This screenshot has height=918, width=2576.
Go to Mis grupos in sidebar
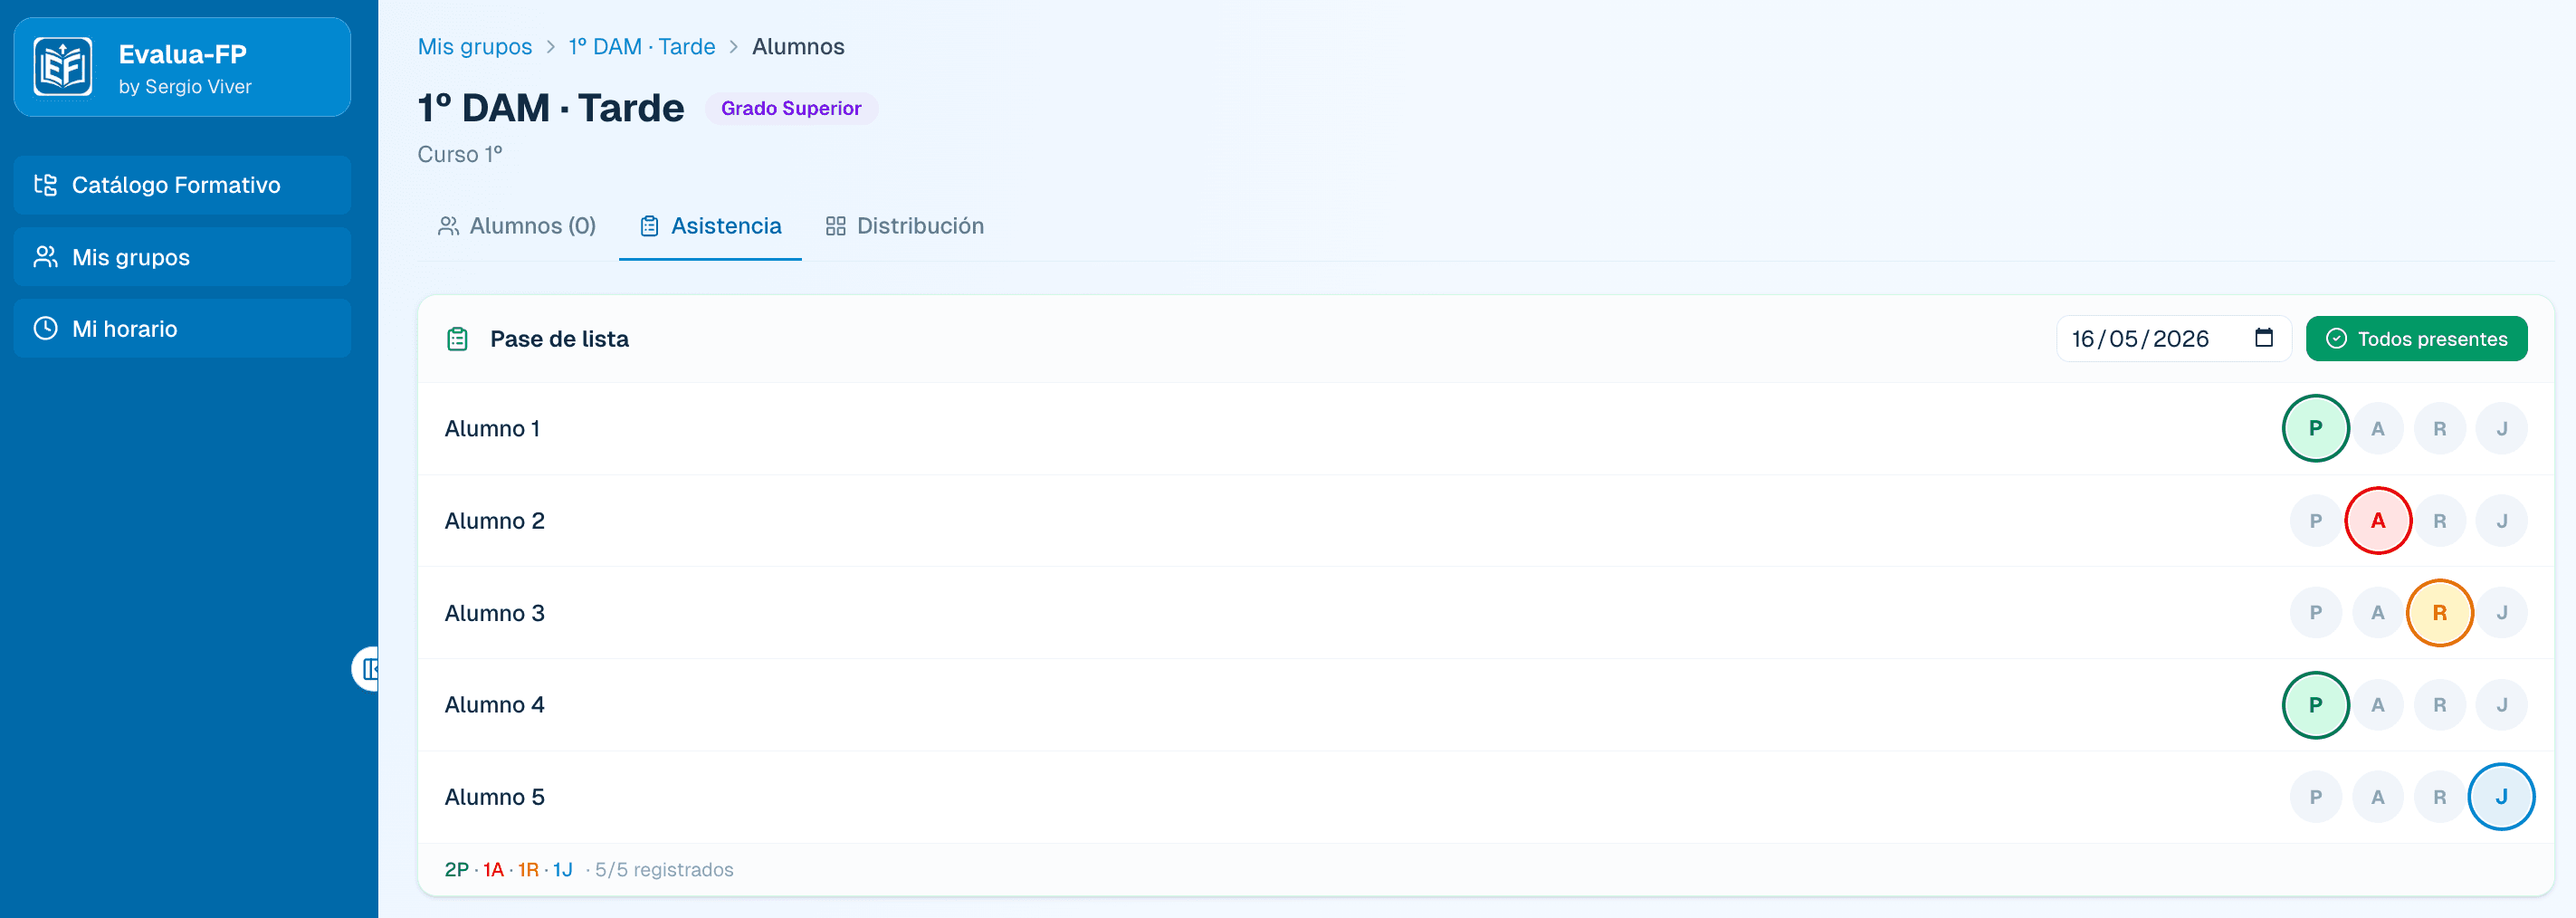pos(182,257)
